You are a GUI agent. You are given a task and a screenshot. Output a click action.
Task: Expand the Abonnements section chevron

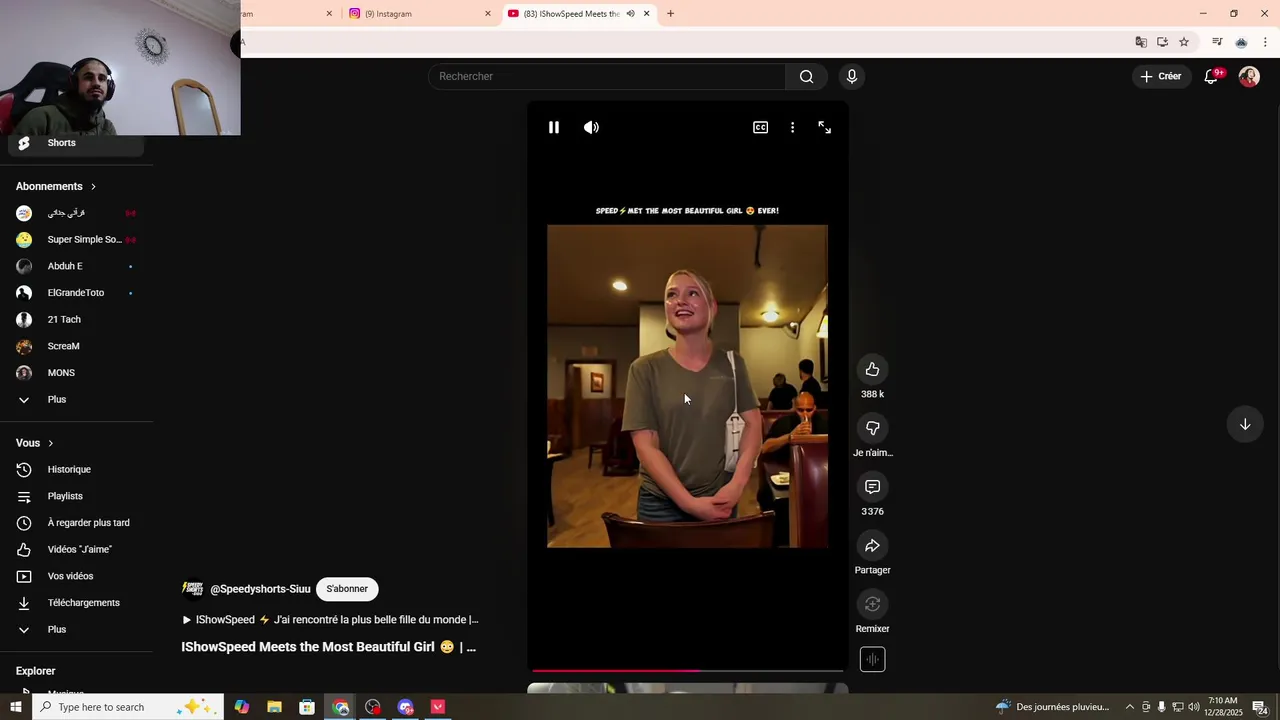(x=94, y=186)
